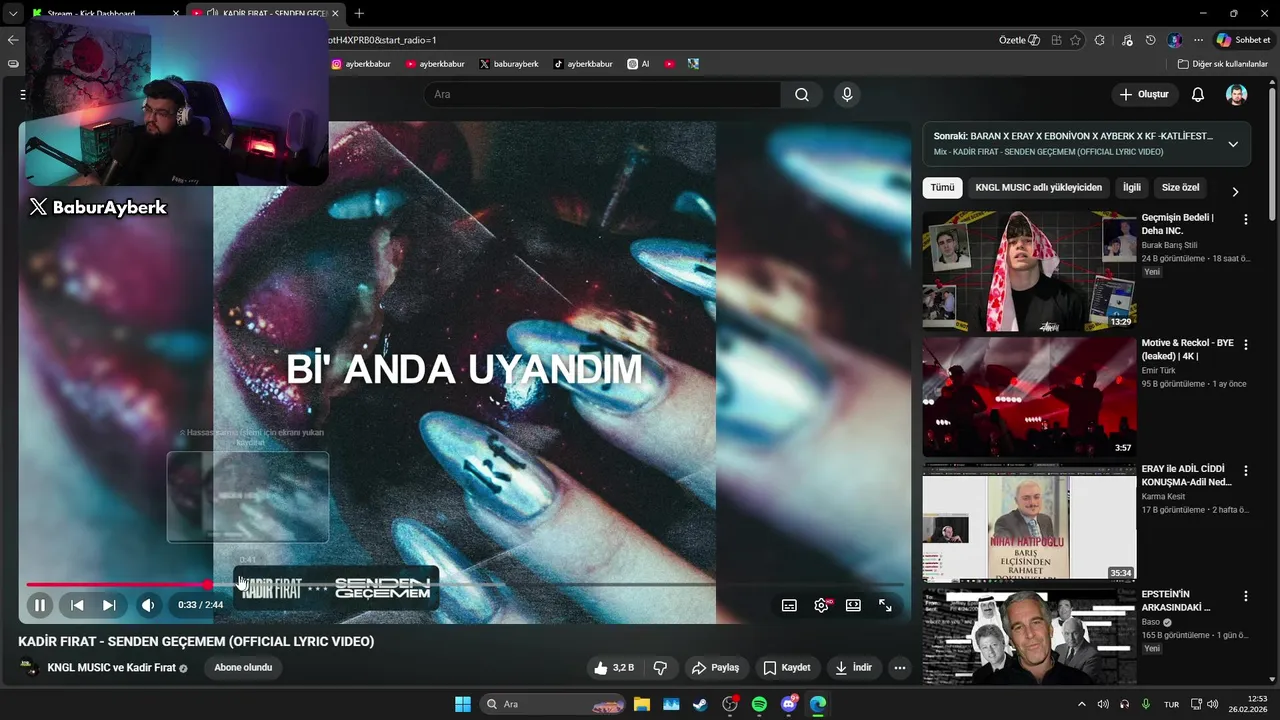Show more filter chips with the right arrow
Image resolution: width=1280 pixels, height=720 pixels.
click(1235, 191)
